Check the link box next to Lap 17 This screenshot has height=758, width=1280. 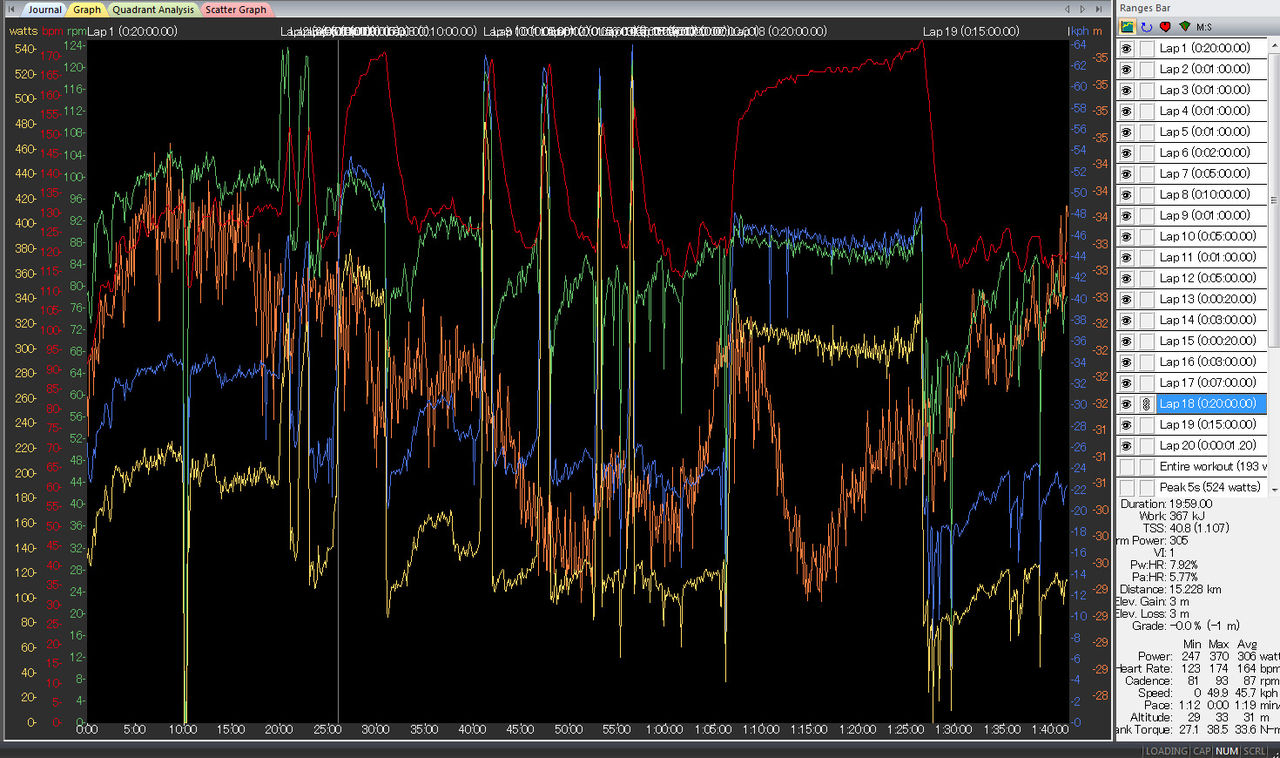[x=1146, y=383]
